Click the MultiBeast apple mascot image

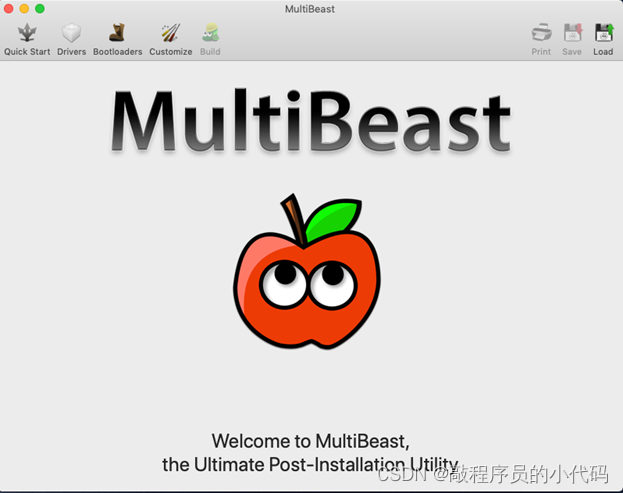pyautogui.click(x=306, y=272)
